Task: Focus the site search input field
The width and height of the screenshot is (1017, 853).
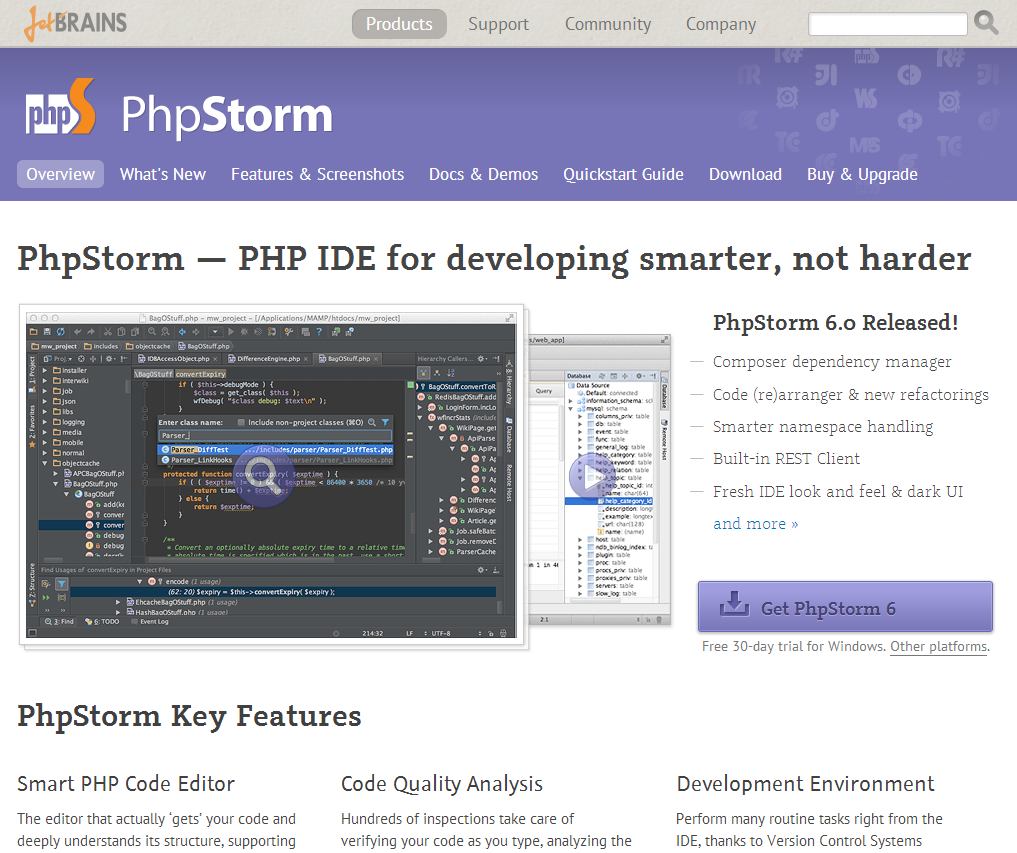Action: [x=887, y=24]
